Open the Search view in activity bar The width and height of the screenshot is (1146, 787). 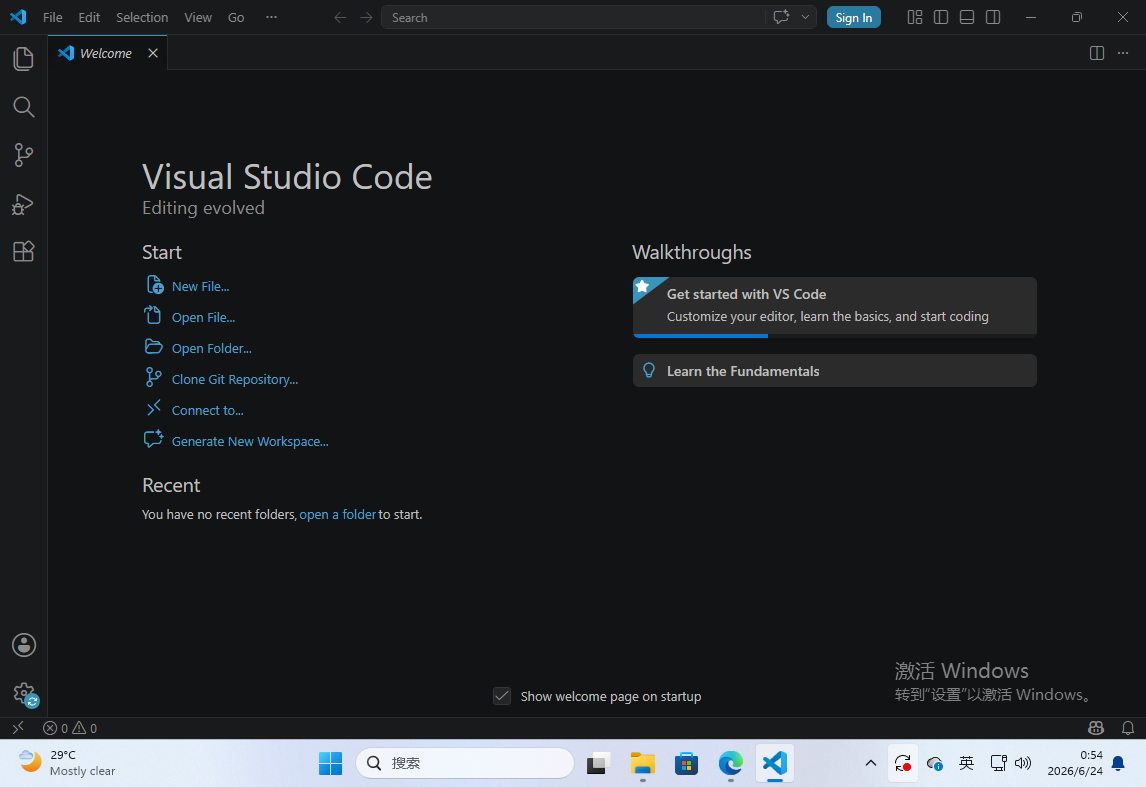23,107
